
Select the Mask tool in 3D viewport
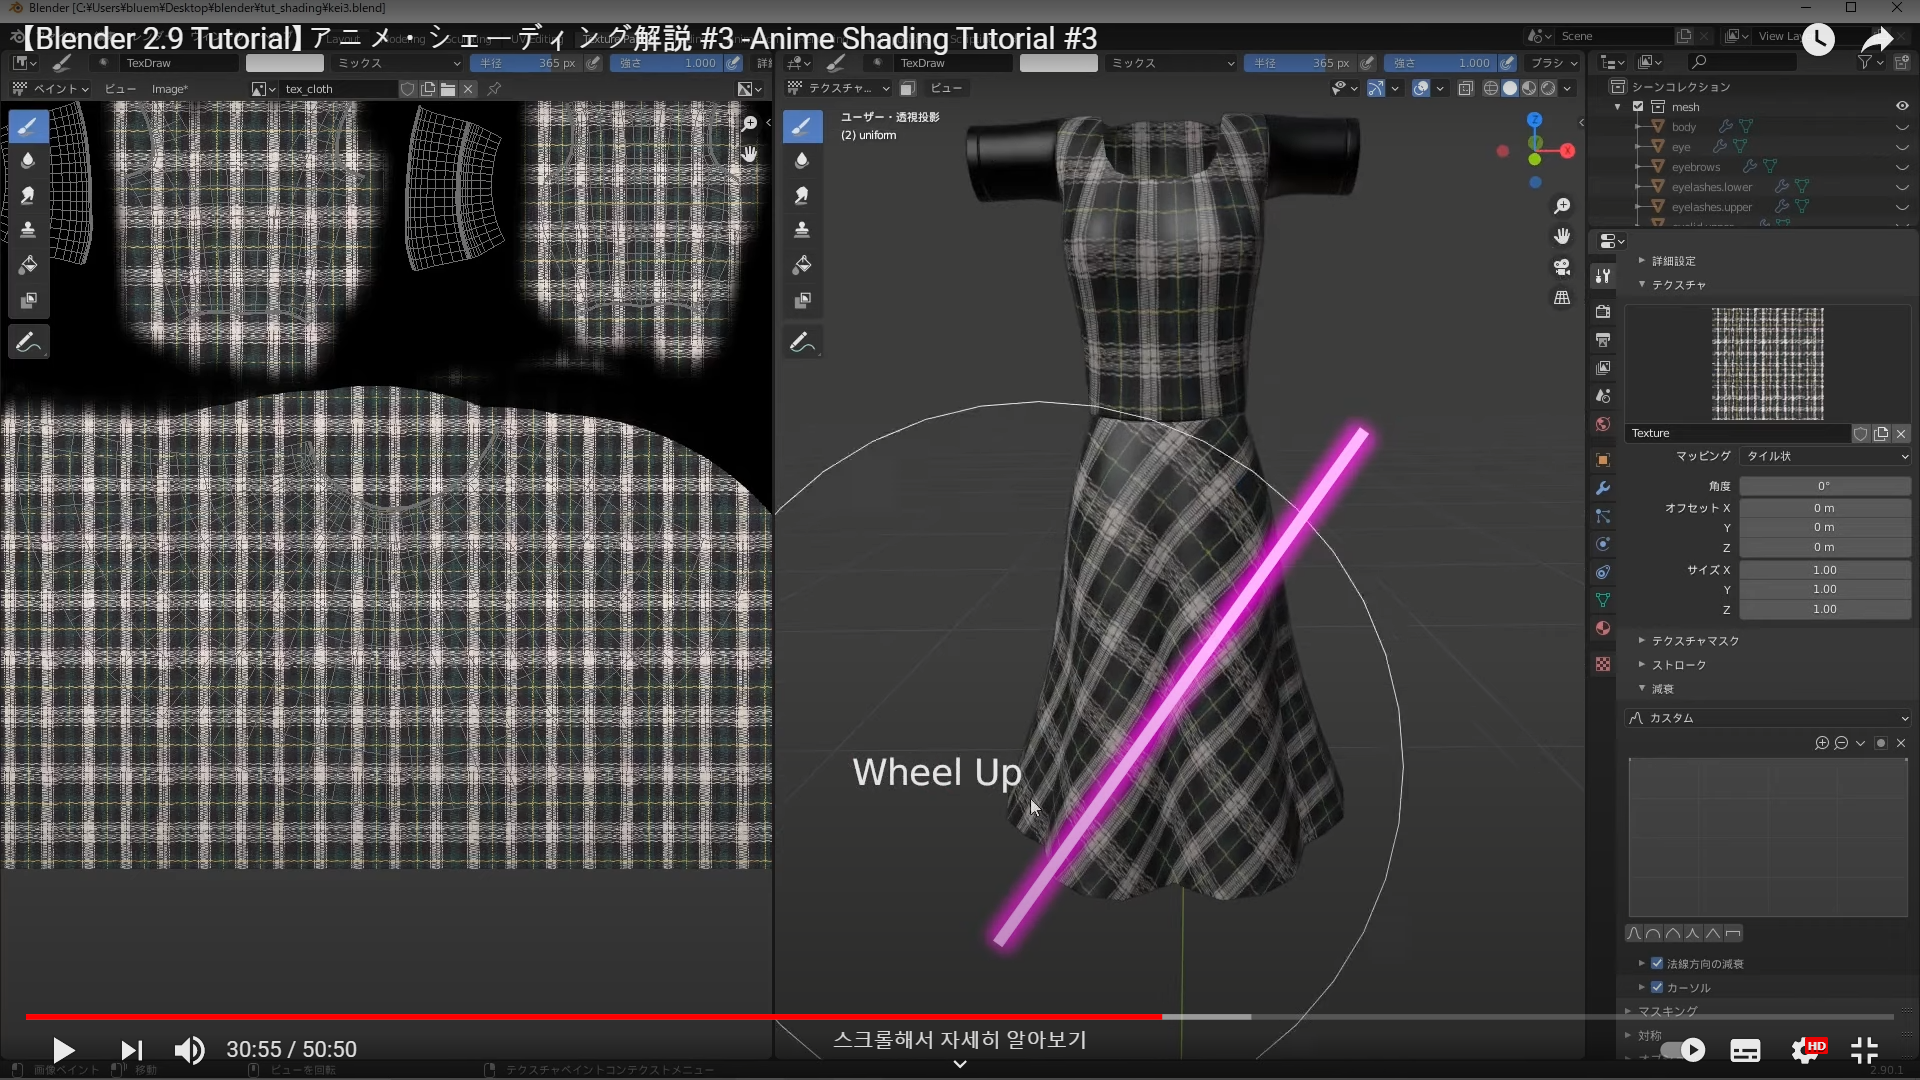(x=801, y=300)
